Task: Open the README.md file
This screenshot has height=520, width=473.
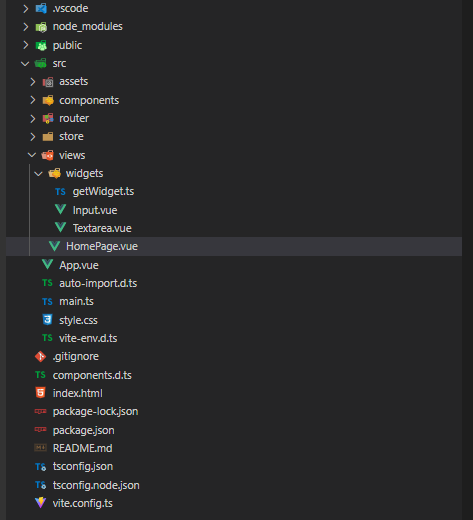Action: (83, 448)
